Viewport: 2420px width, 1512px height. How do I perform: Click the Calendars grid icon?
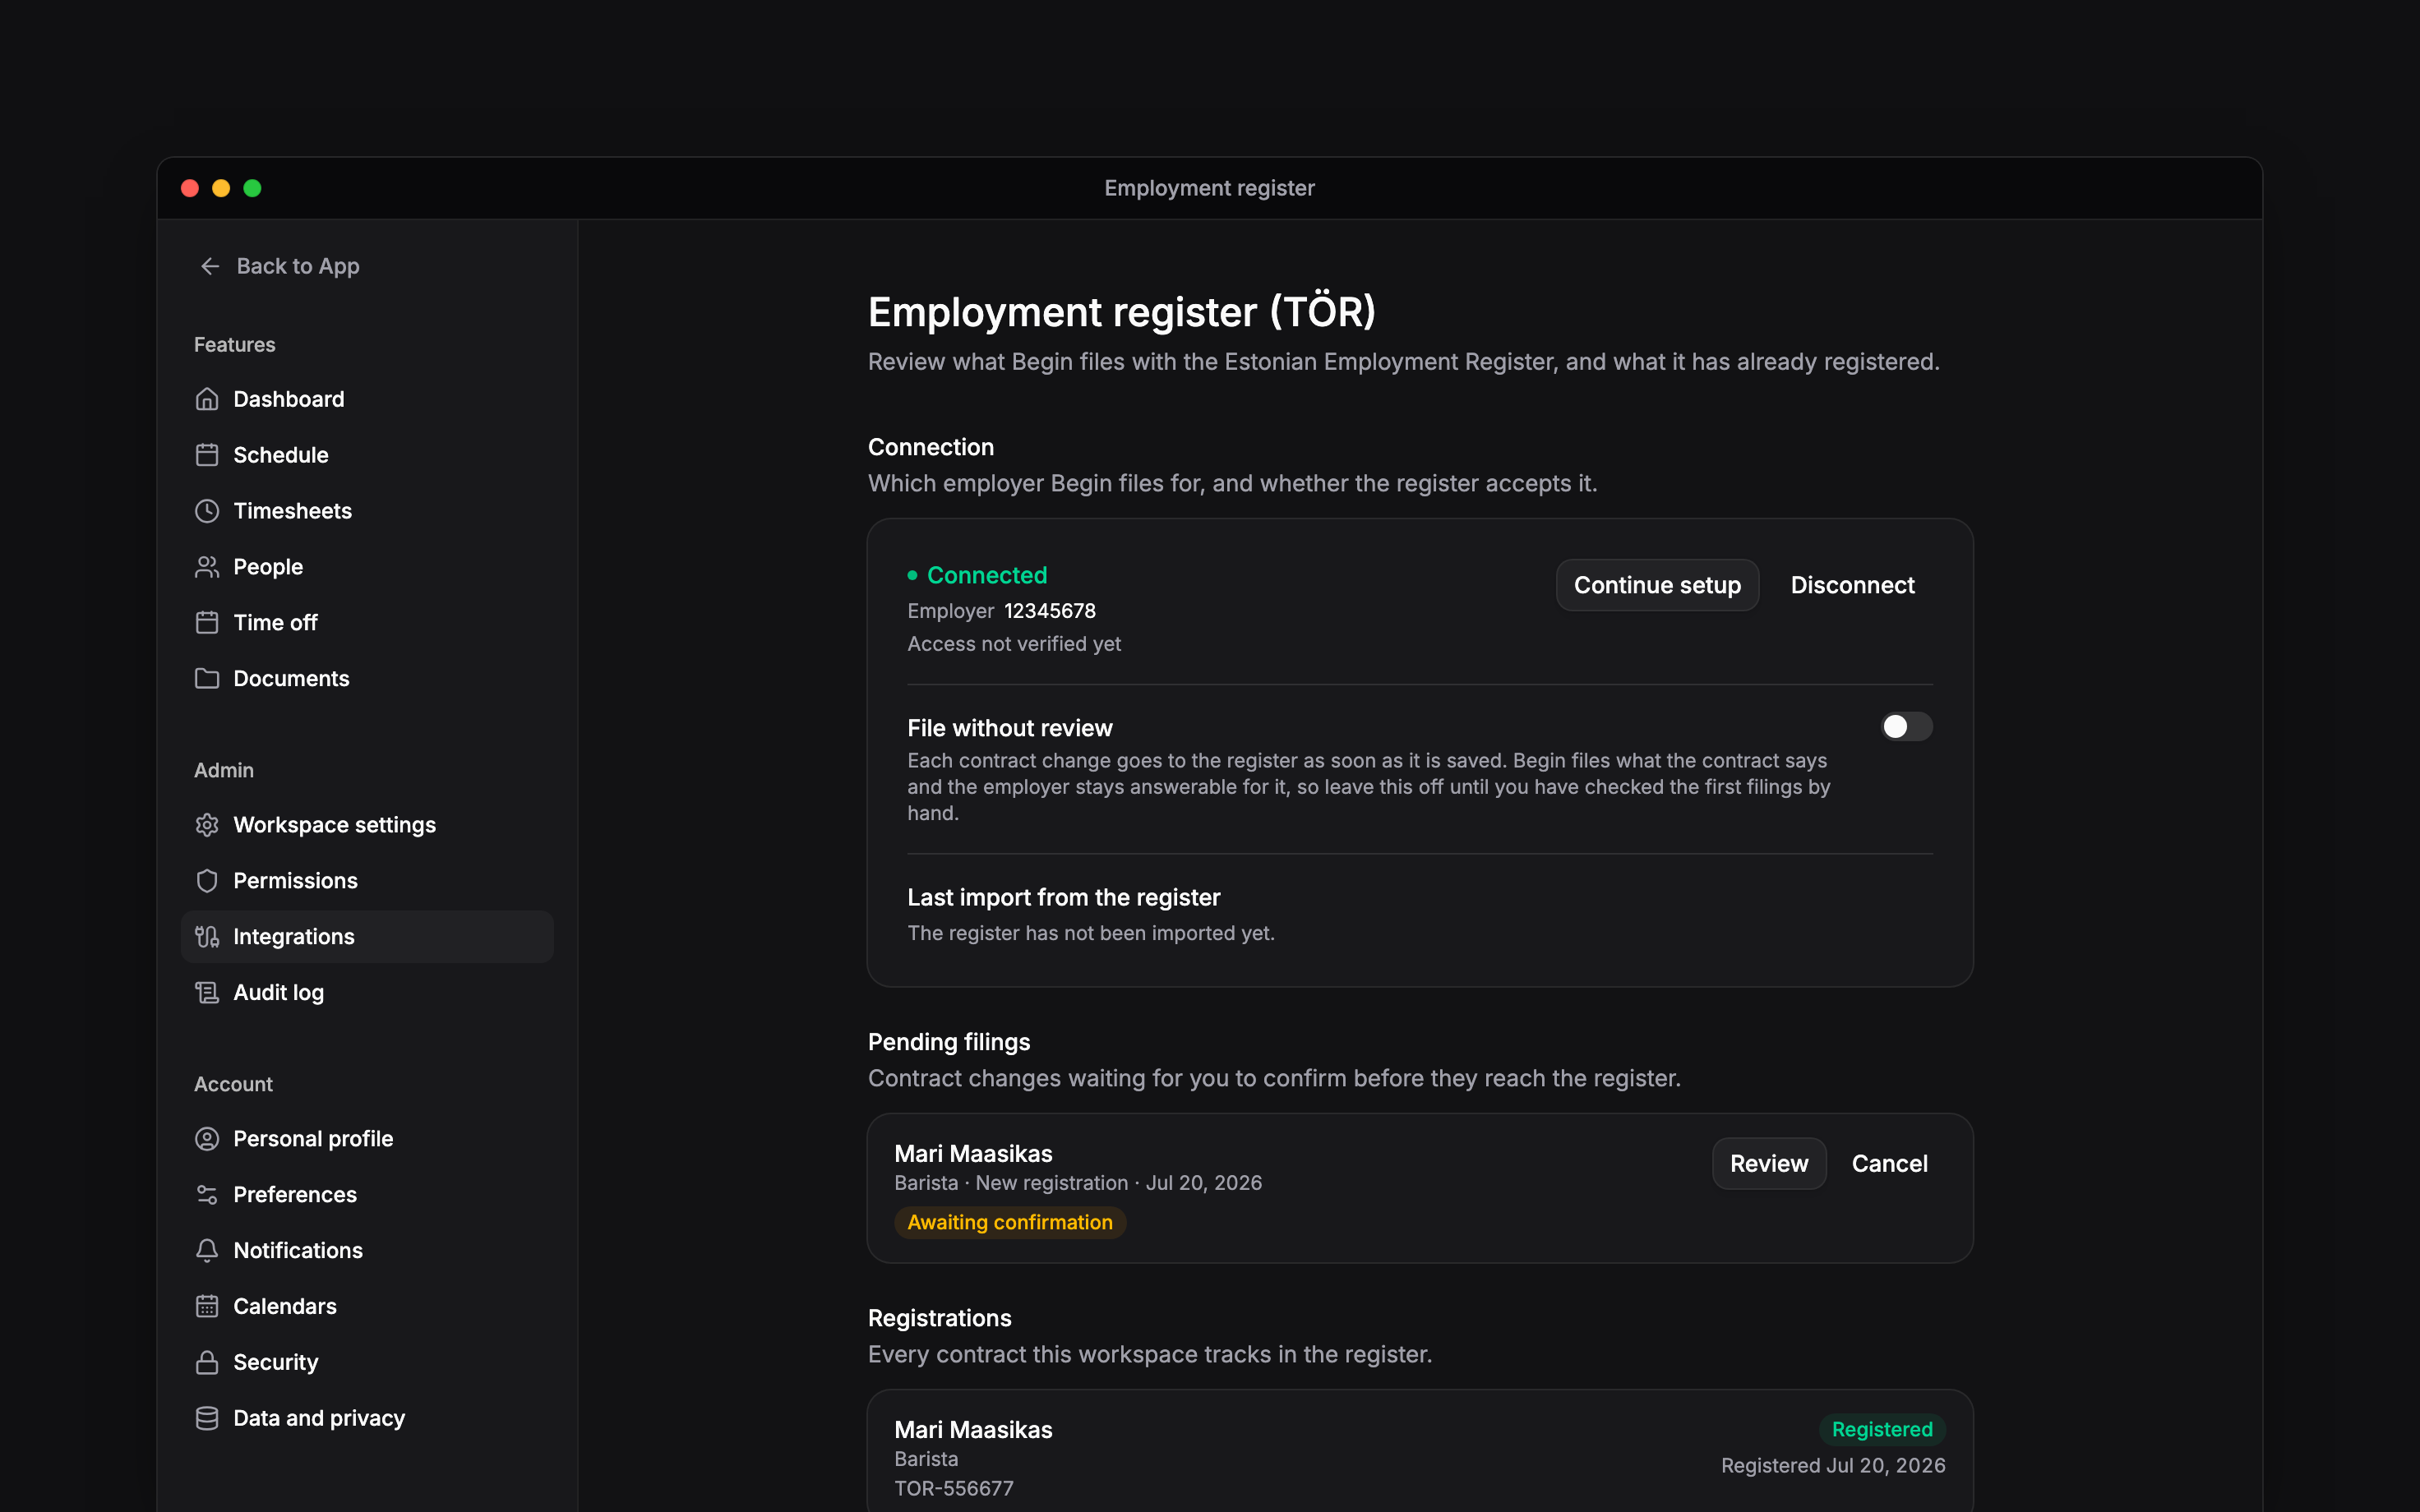(207, 1307)
